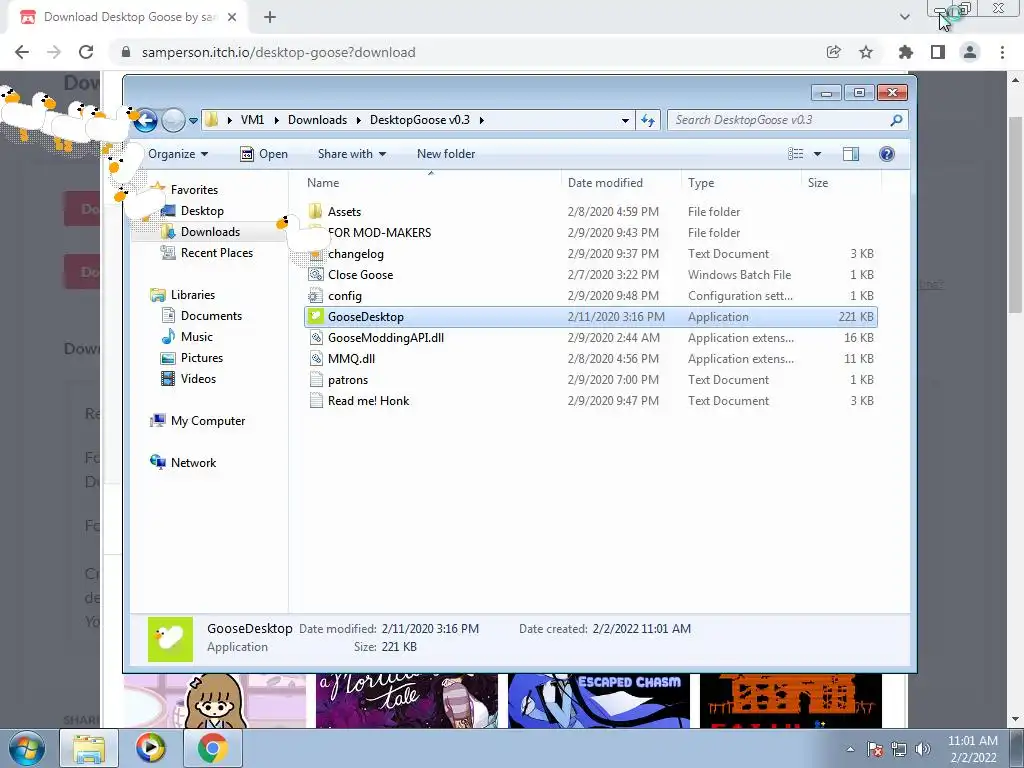Open Chrome three-dot menu
Screen dimensions: 1024x768
point(1002,52)
